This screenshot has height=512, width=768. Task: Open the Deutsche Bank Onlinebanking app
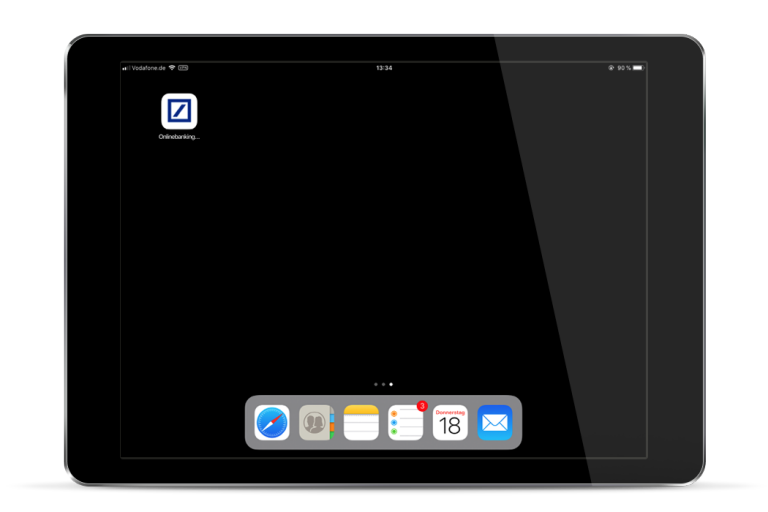(179, 111)
